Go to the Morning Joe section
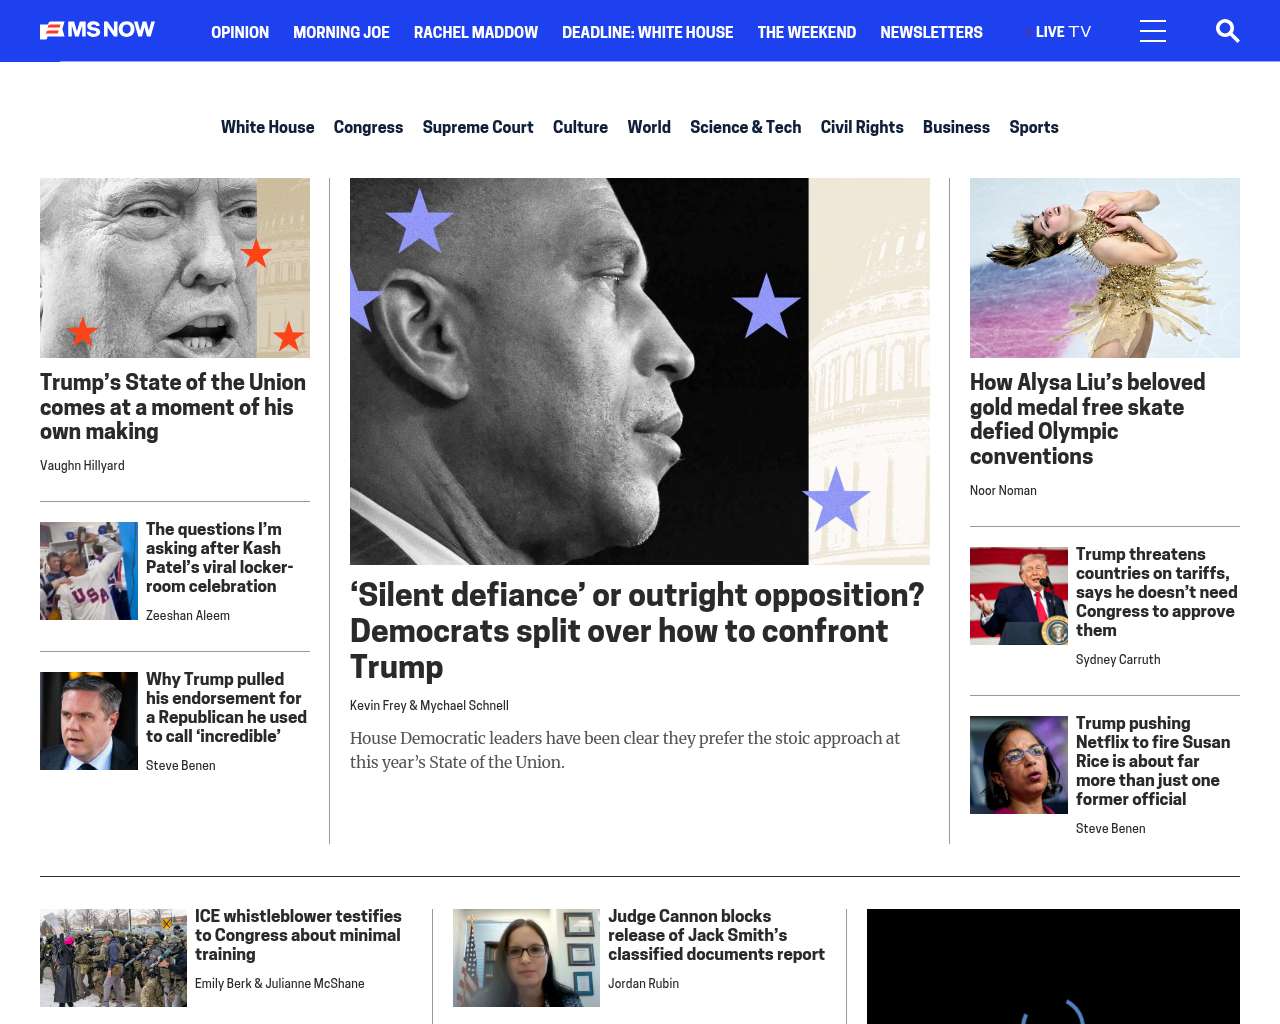This screenshot has height=1024, width=1280. point(341,32)
